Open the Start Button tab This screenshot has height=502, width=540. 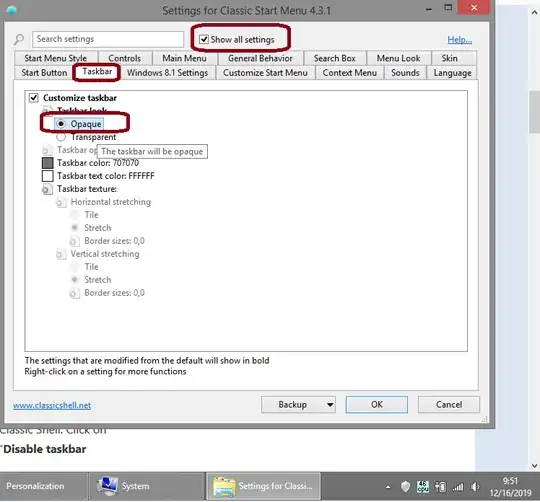click(44, 73)
